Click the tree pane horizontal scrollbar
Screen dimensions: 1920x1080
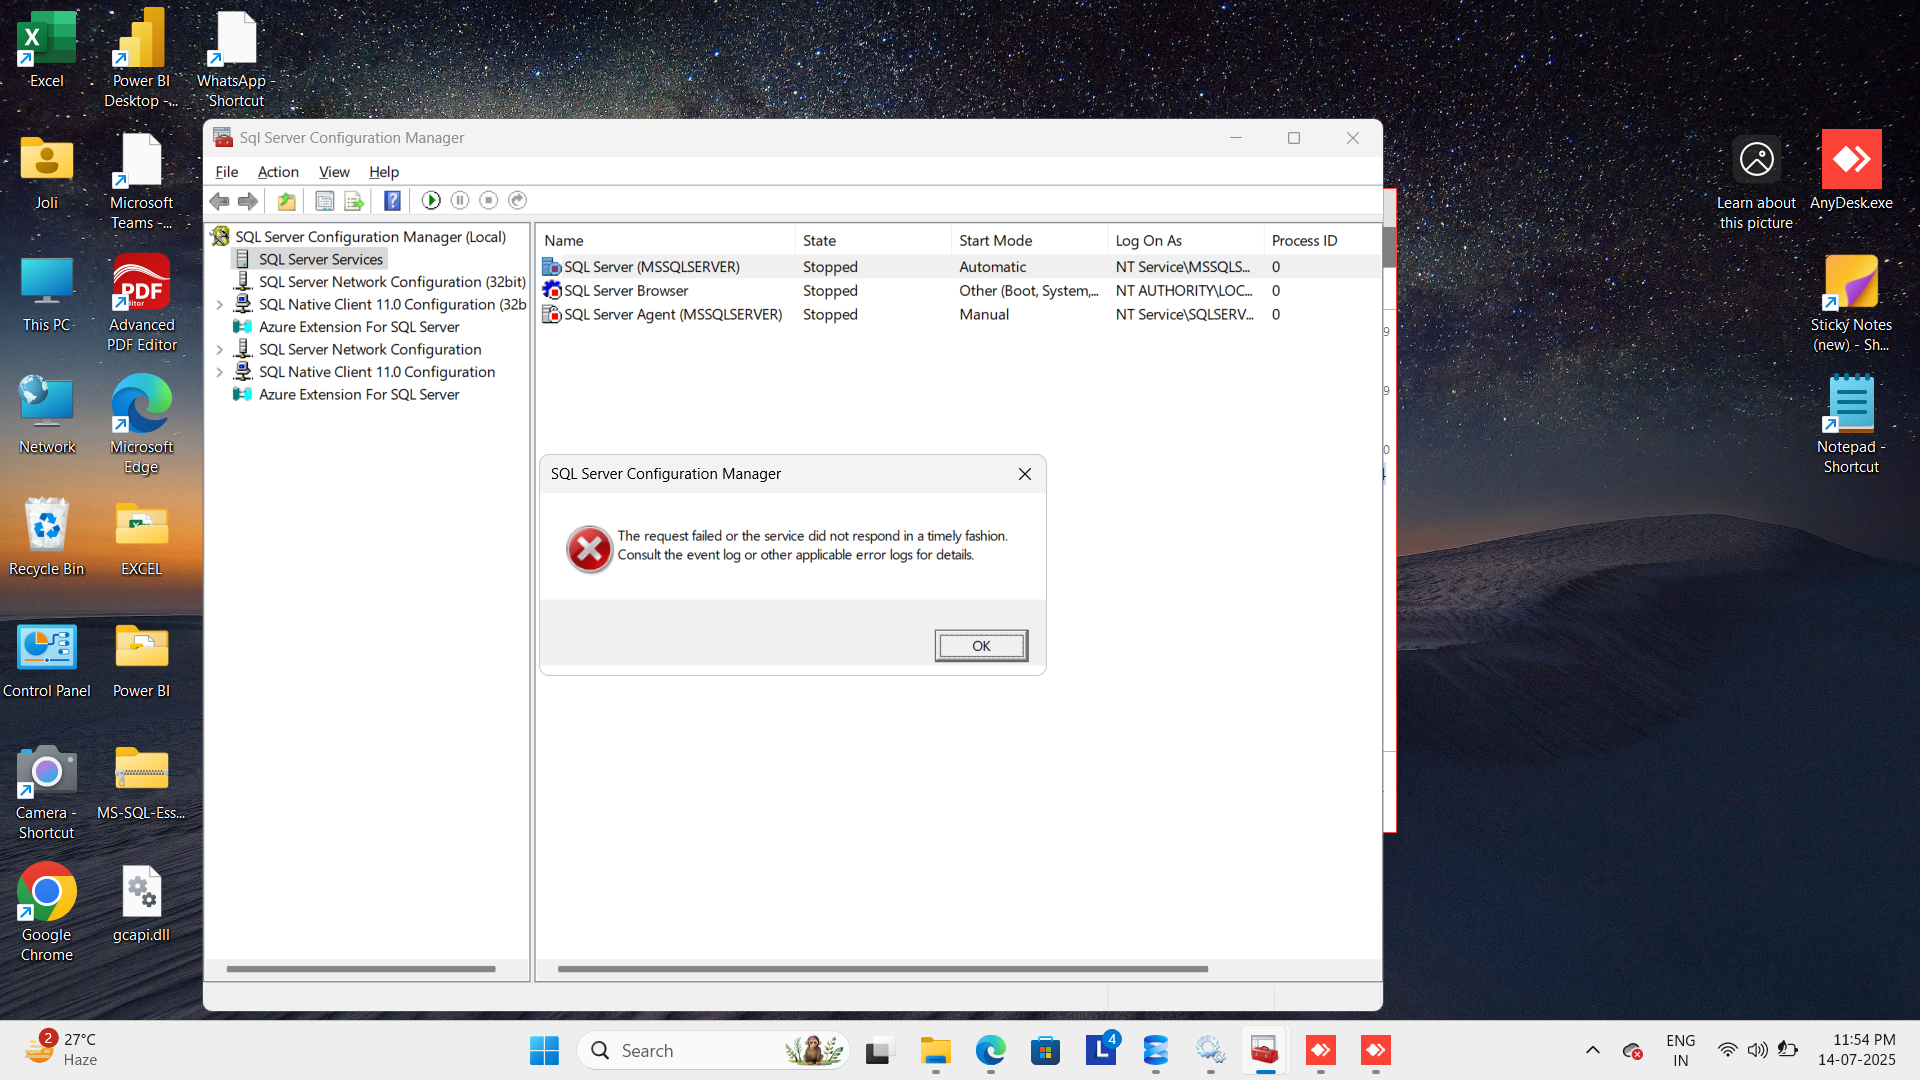(360, 969)
